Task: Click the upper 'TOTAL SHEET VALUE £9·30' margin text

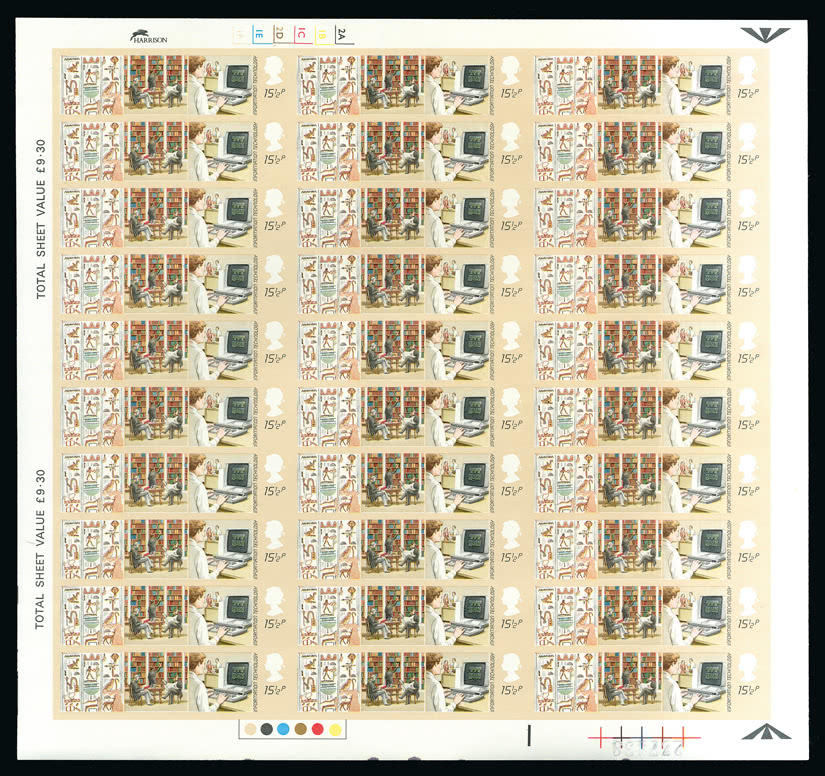Action: click(x=41, y=219)
